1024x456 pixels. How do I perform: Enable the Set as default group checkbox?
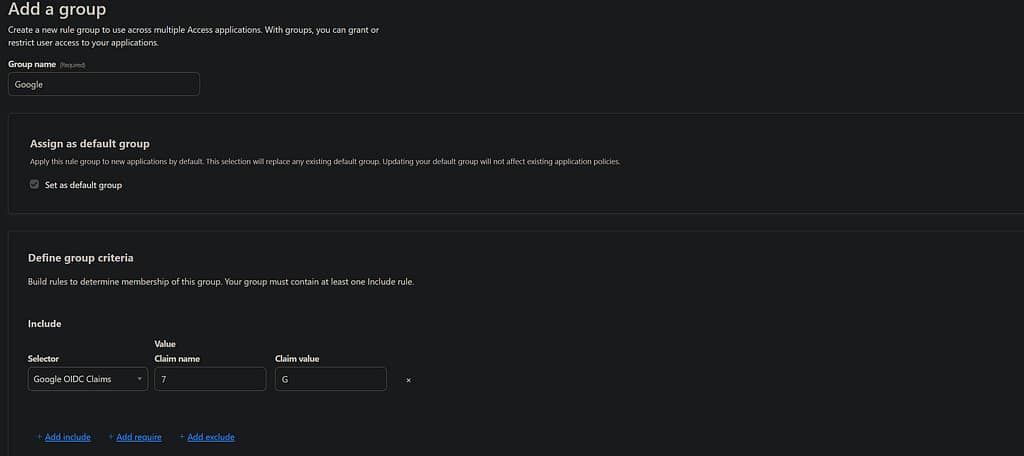35,185
